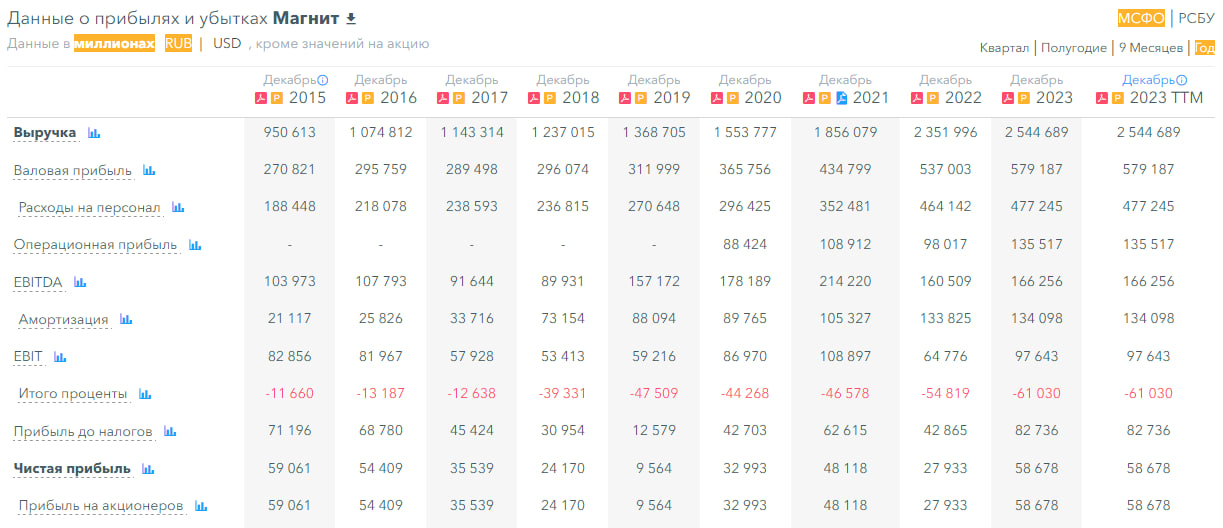Download the Магнит income statement data
Image resolution: width=1223 pixels, height=528 pixels.
point(350,19)
